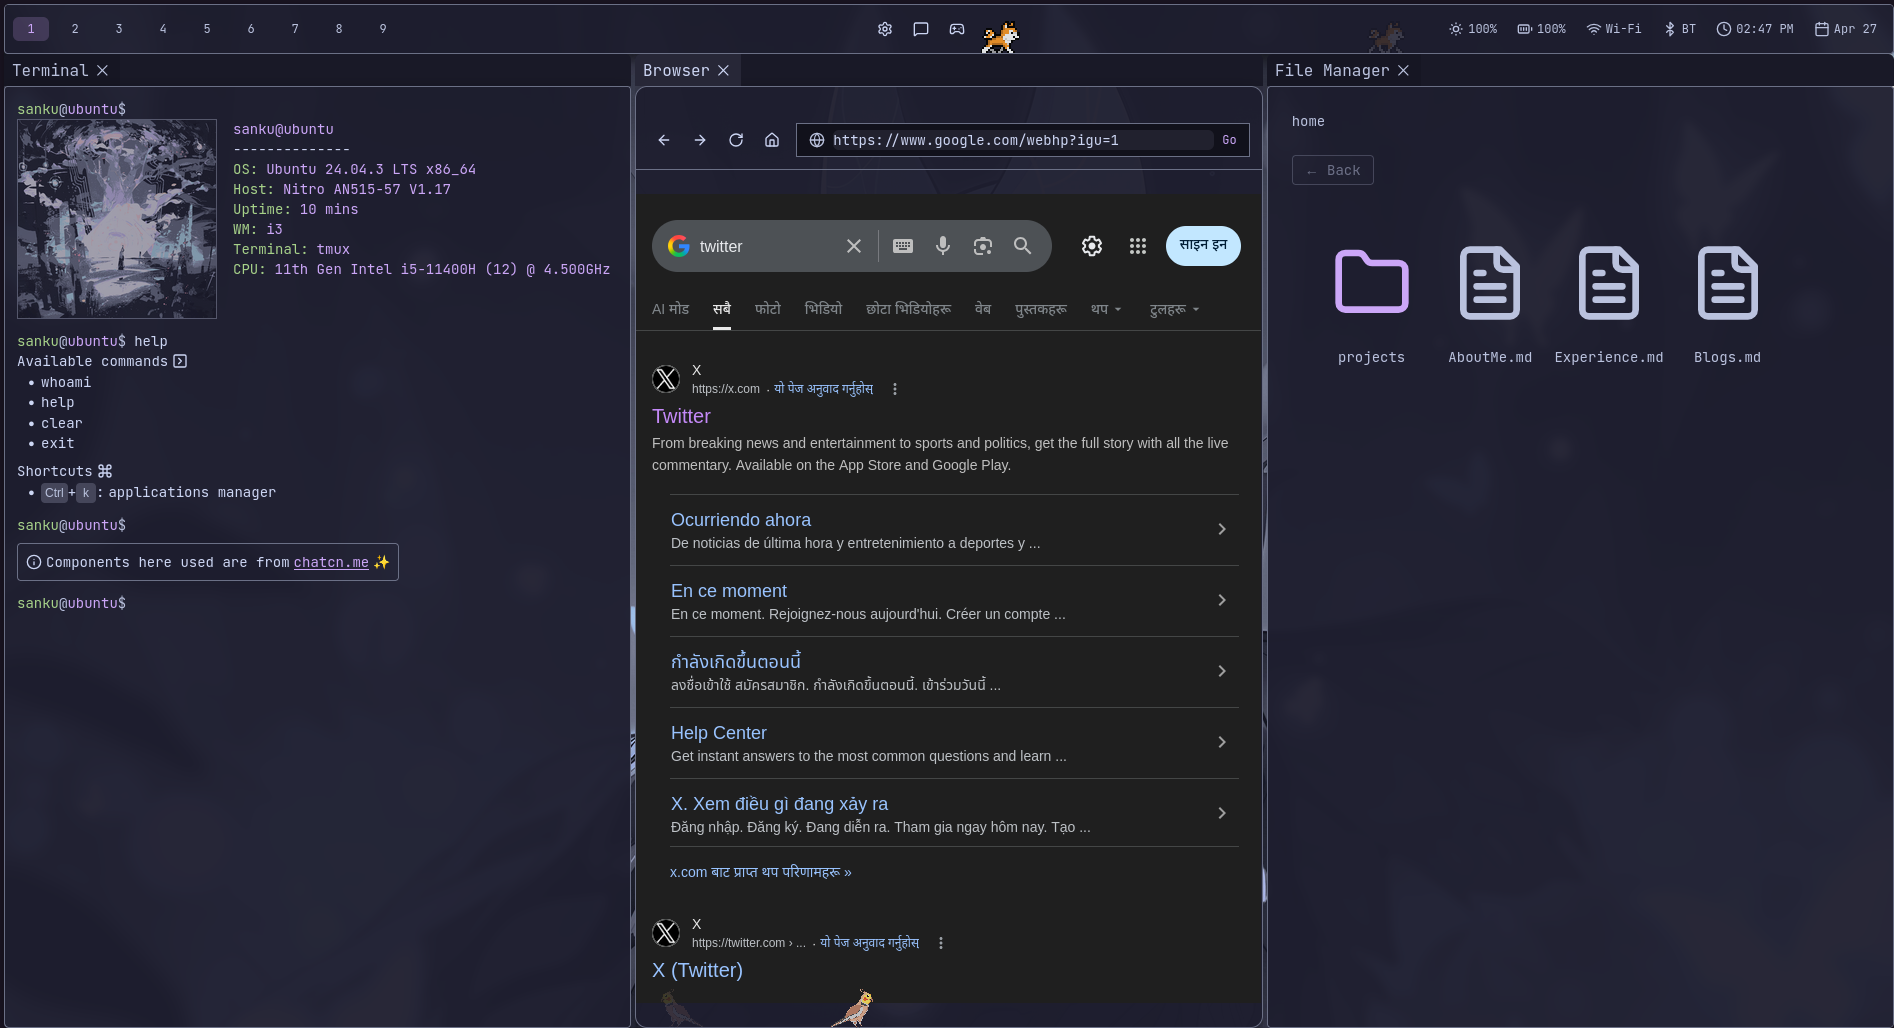Switch to workspace 9
Viewport: 1894px width, 1028px height.
[x=383, y=29]
